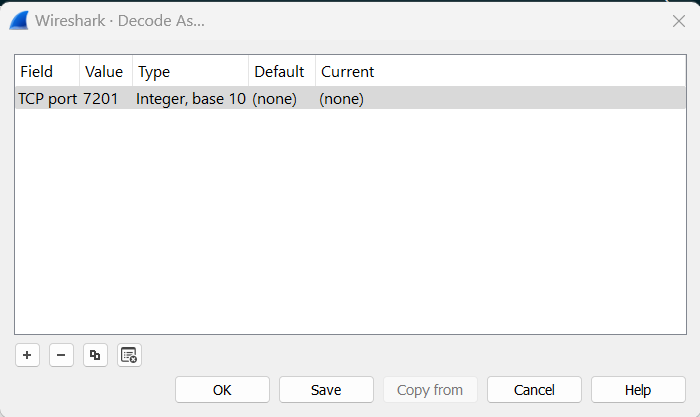Select the Integer, base 10 type cell
The width and height of the screenshot is (700, 417).
point(190,99)
